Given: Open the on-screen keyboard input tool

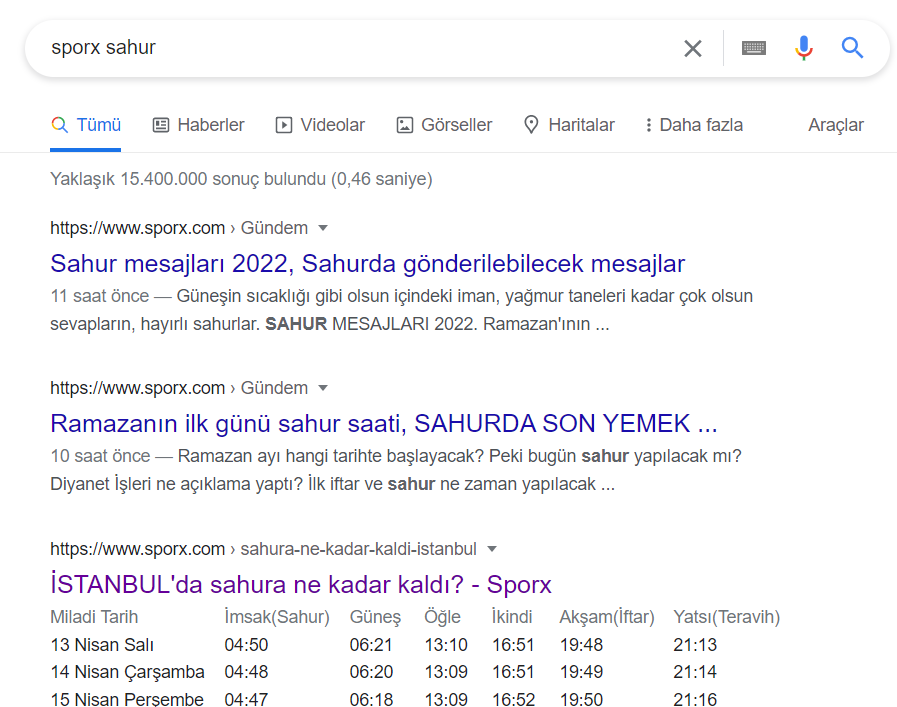Looking at the screenshot, I should pyautogui.click(x=753, y=48).
